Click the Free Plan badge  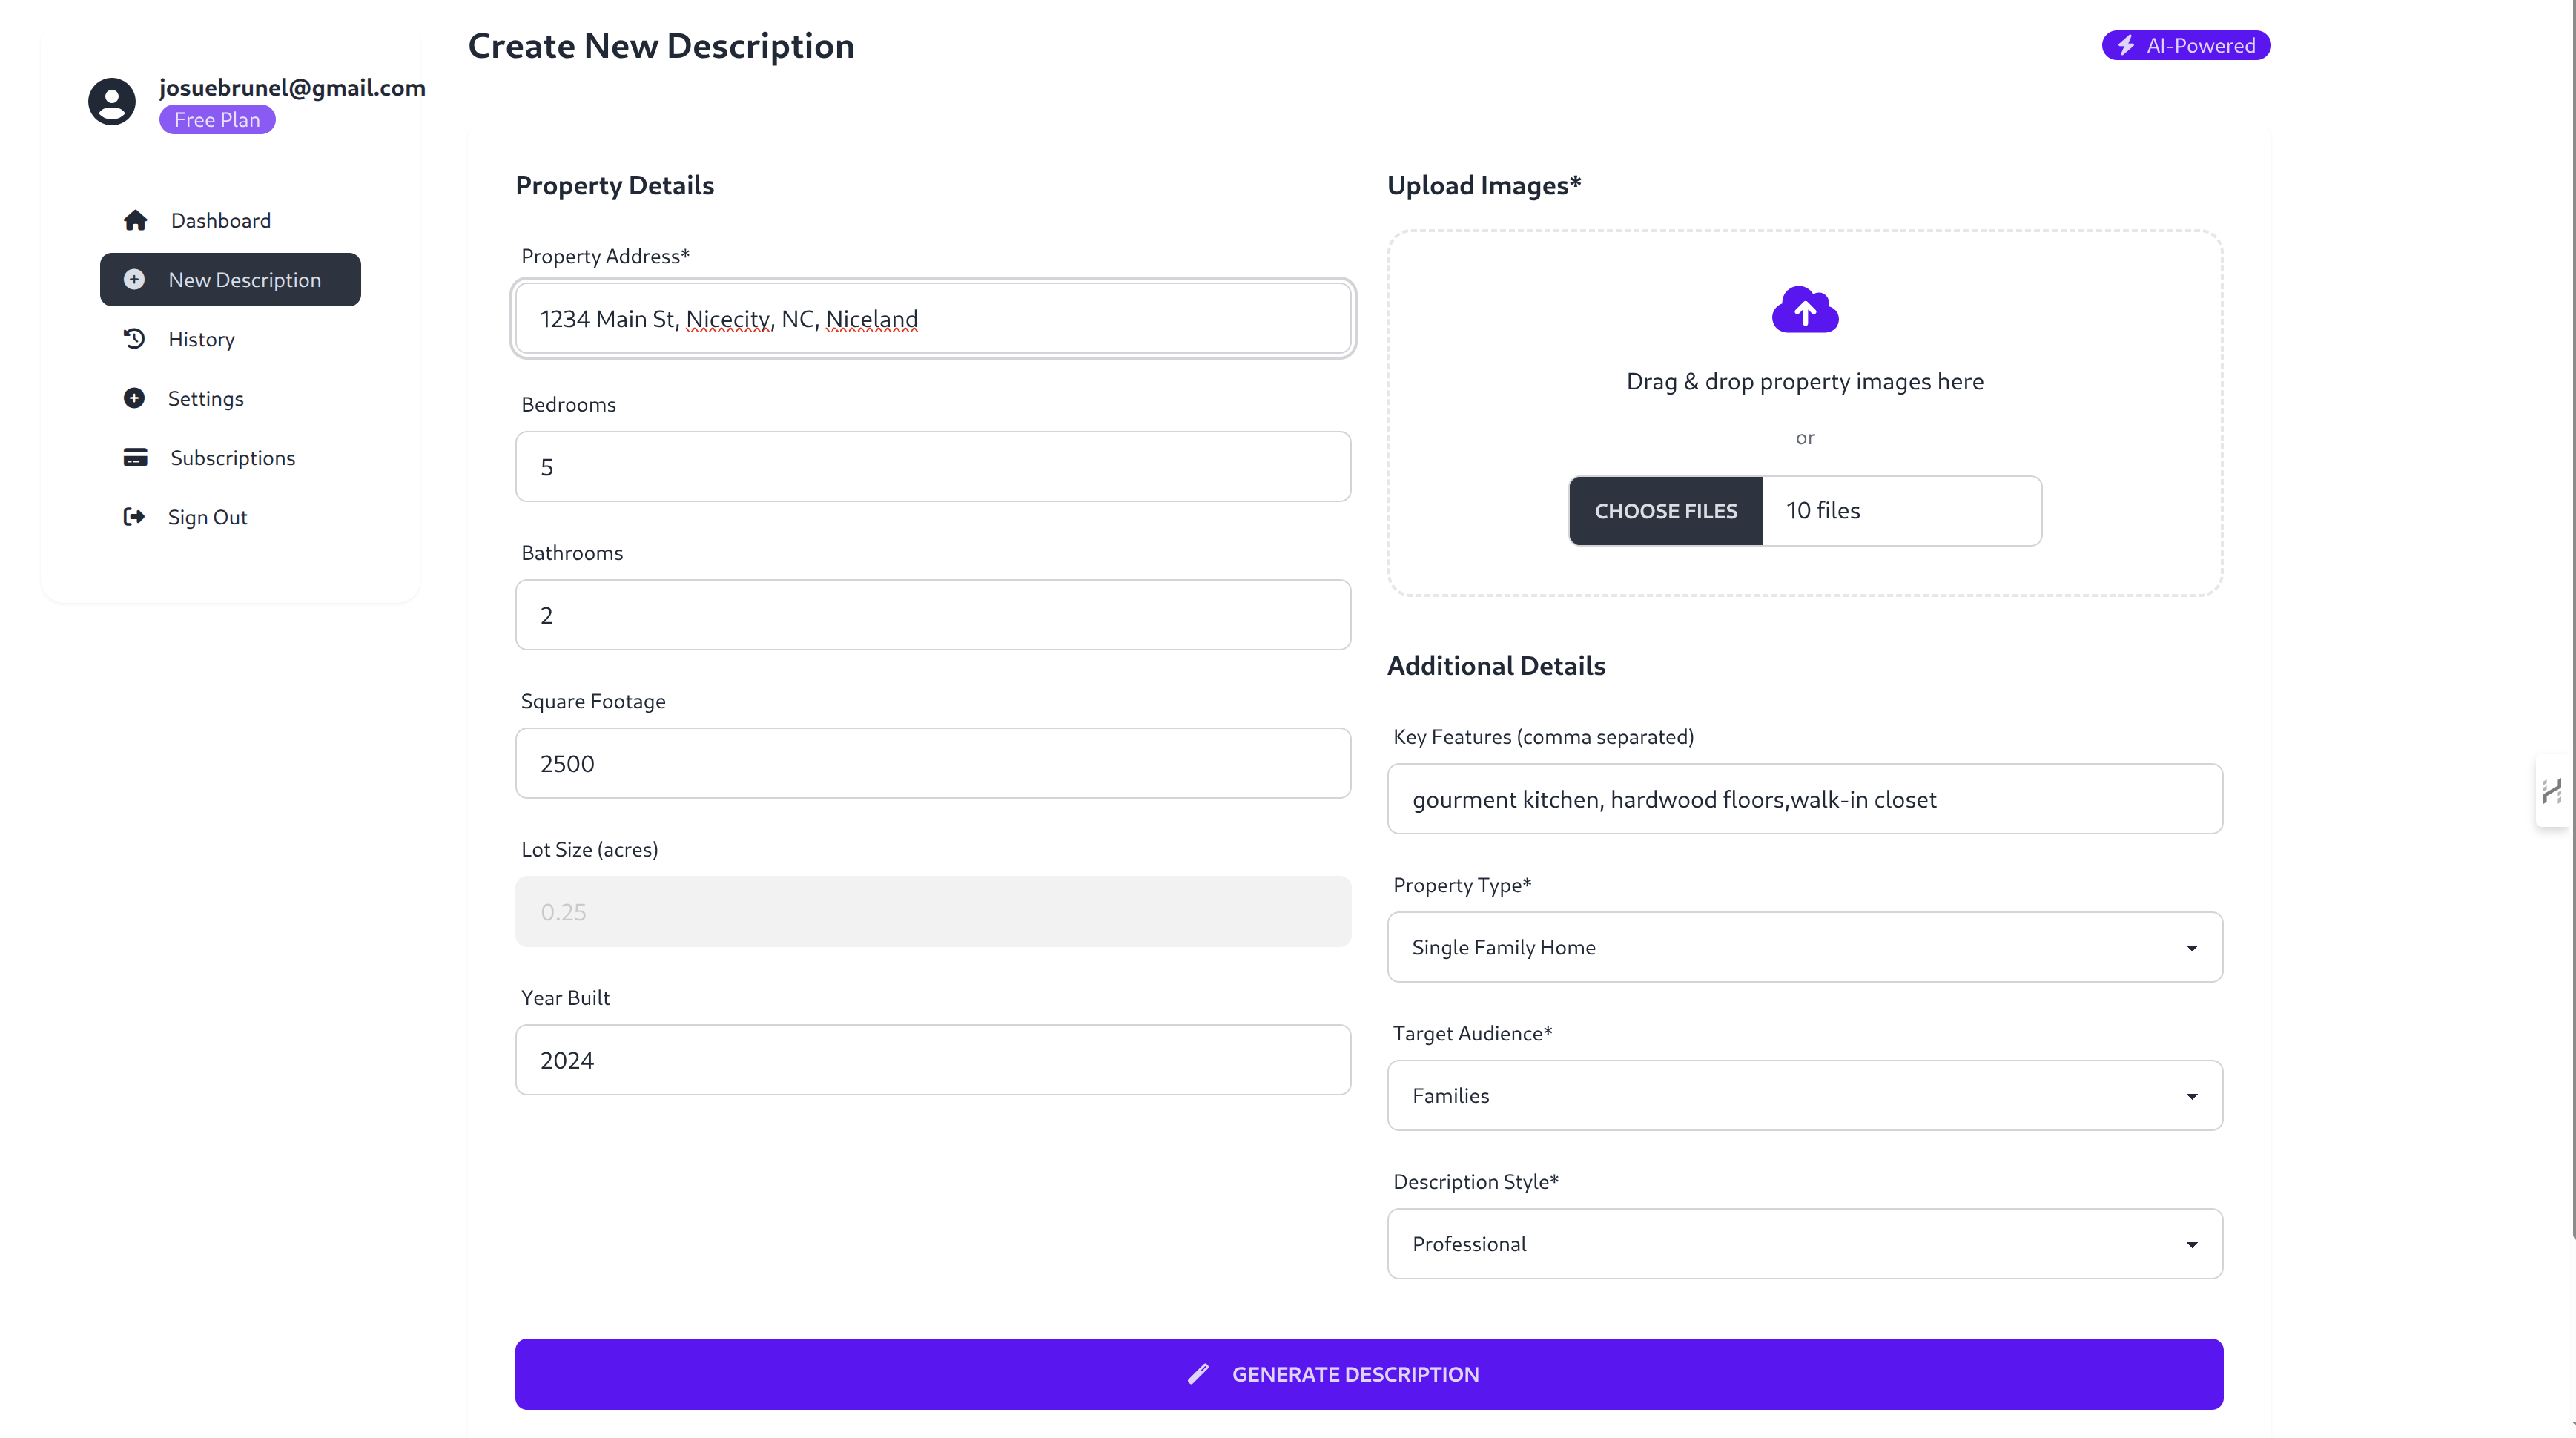coord(217,120)
